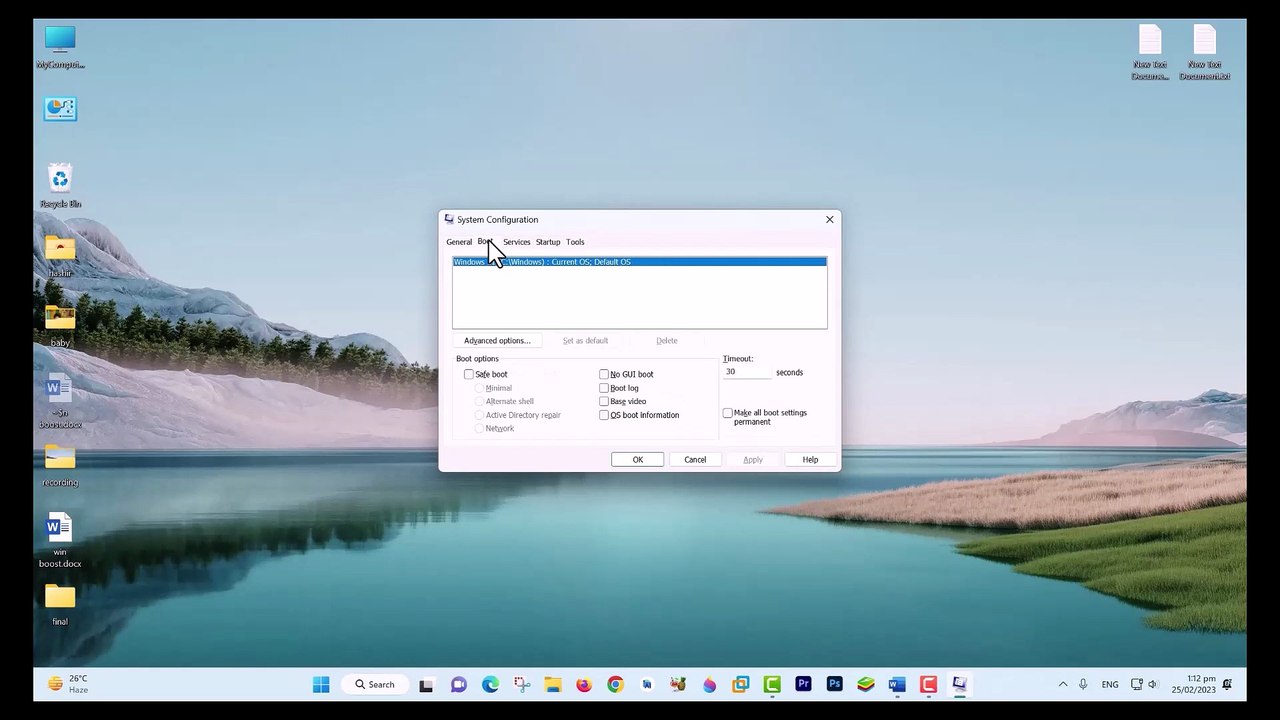Open the colorful teardrop app on taskbar
This screenshot has height=720, width=1280.
click(709, 685)
